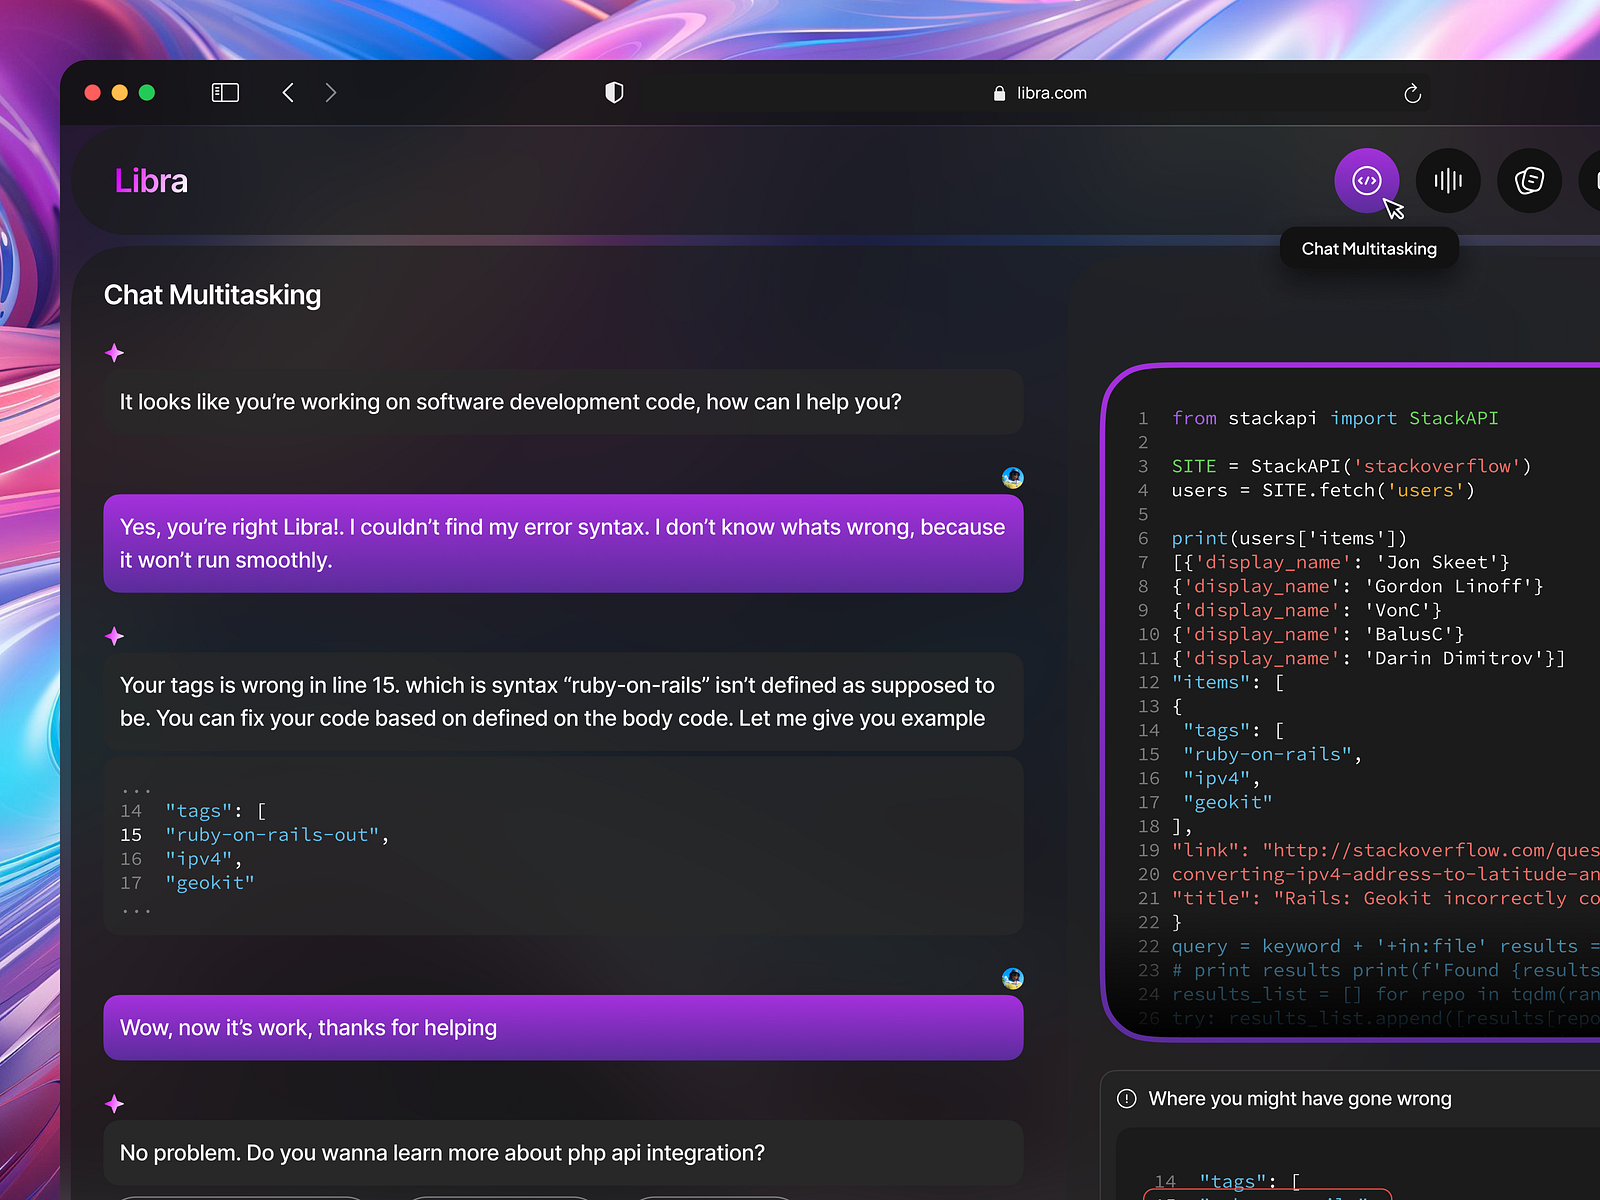Open the Chat Multitasking code icon
The height and width of the screenshot is (1200, 1600).
tap(1366, 181)
